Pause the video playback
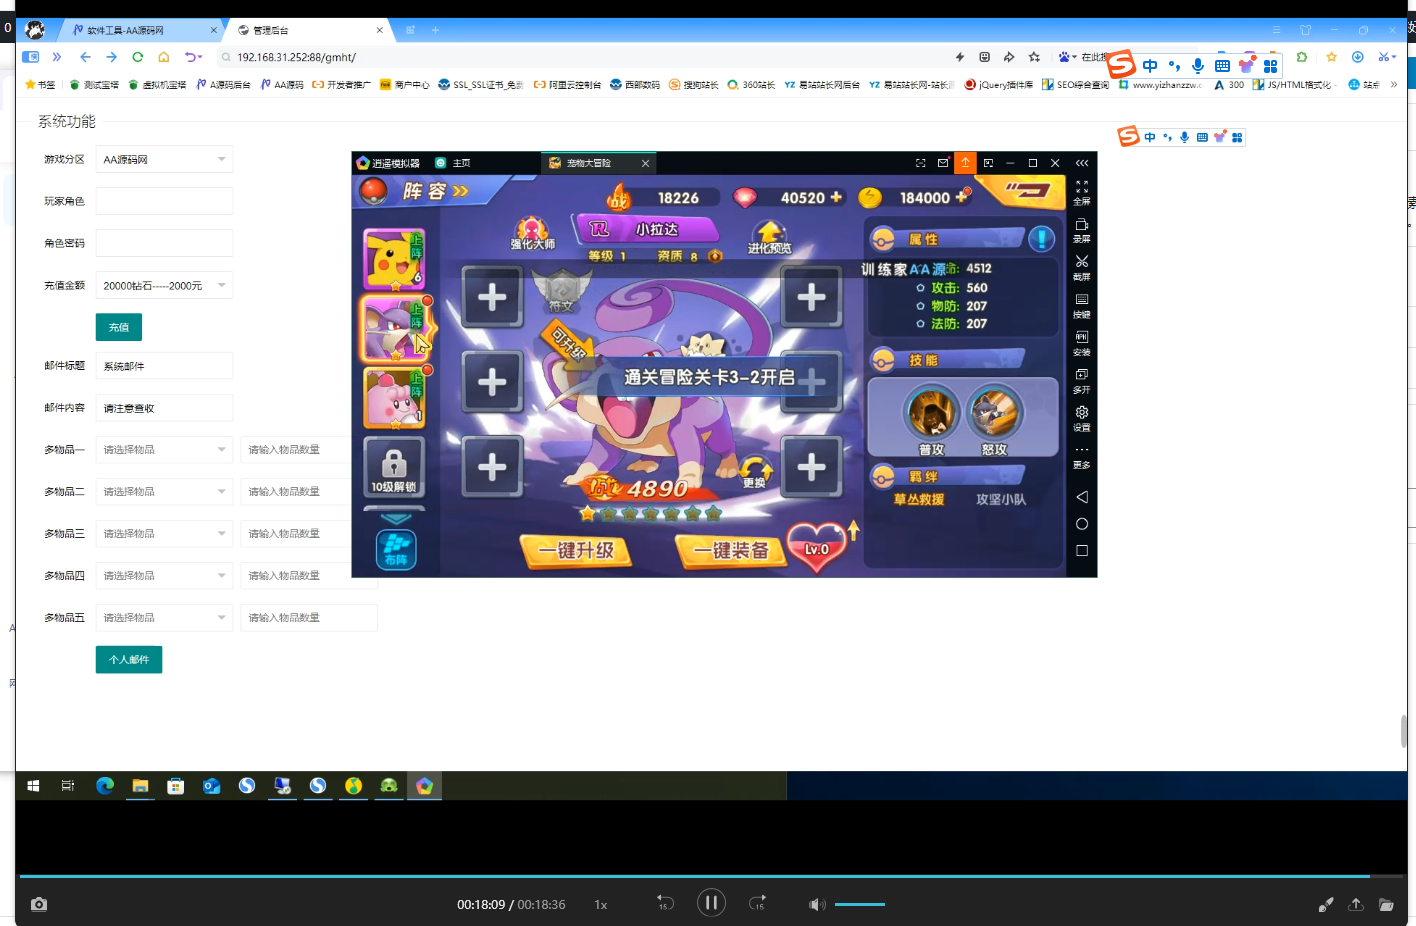Image resolution: width=1416 pixels, height=926 pixels. tap(711, 903)
